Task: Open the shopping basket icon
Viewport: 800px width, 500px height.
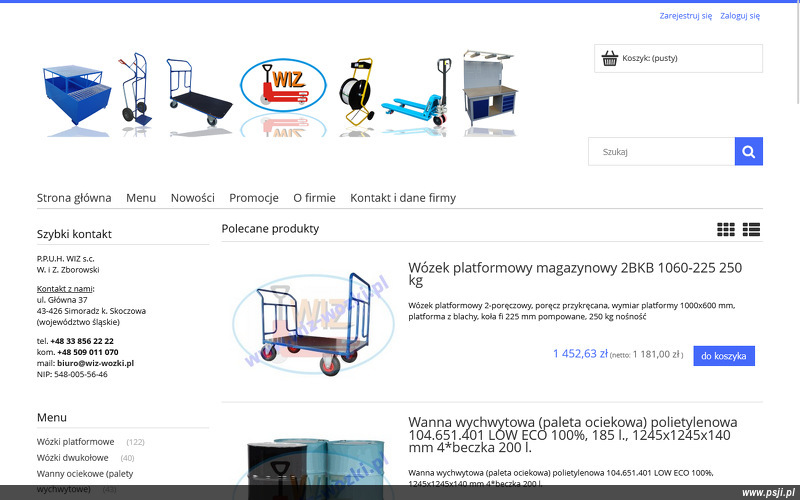Action: point(610,58)
